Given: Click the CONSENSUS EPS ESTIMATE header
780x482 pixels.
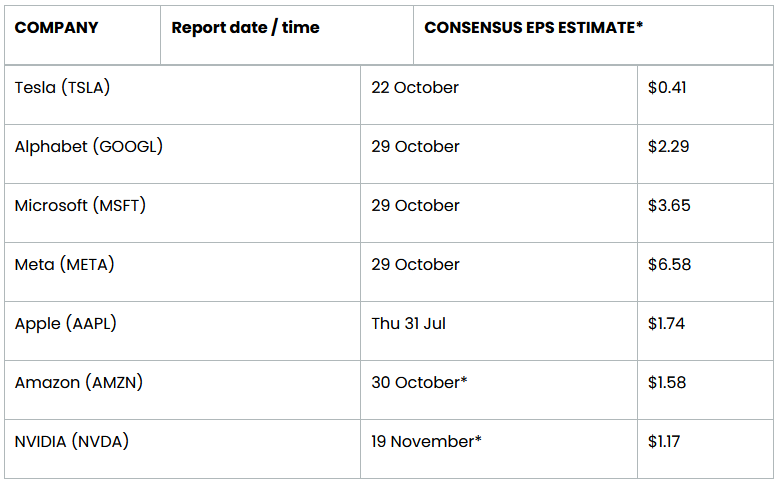Looking at the screenshot, I should click(x=533, y=28).
